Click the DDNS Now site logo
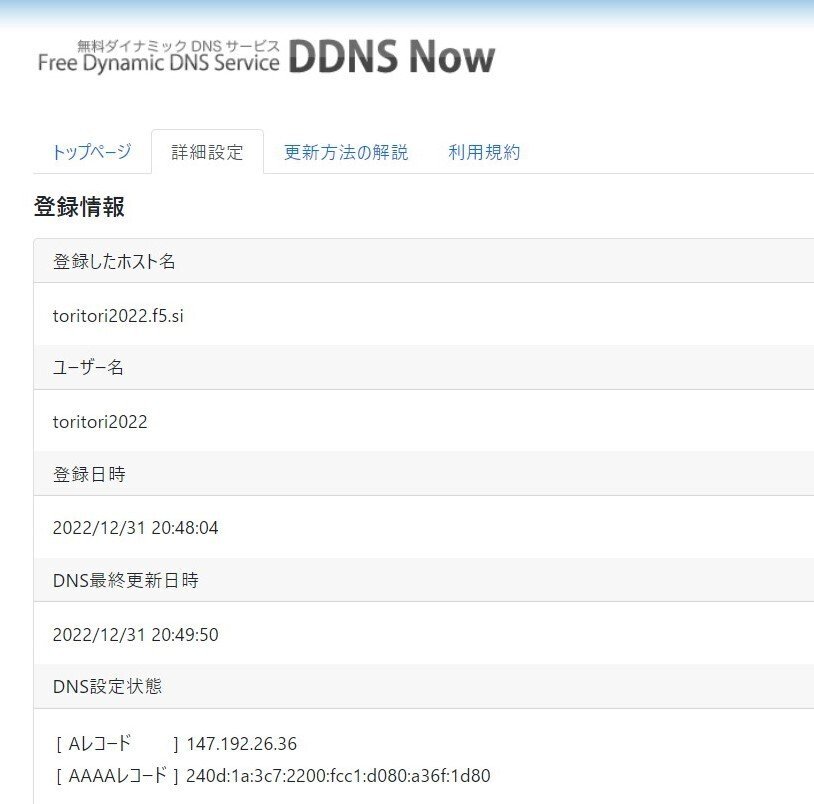 click(391, 56)
